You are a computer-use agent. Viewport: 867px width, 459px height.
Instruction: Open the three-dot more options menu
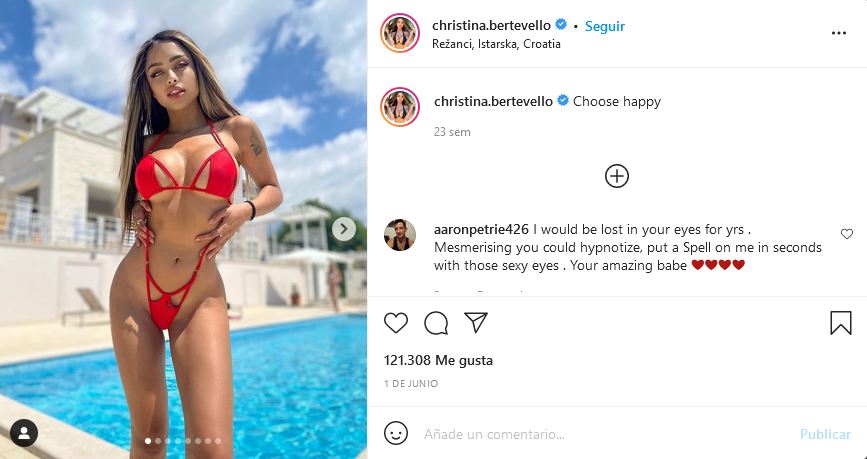point(839,33)
